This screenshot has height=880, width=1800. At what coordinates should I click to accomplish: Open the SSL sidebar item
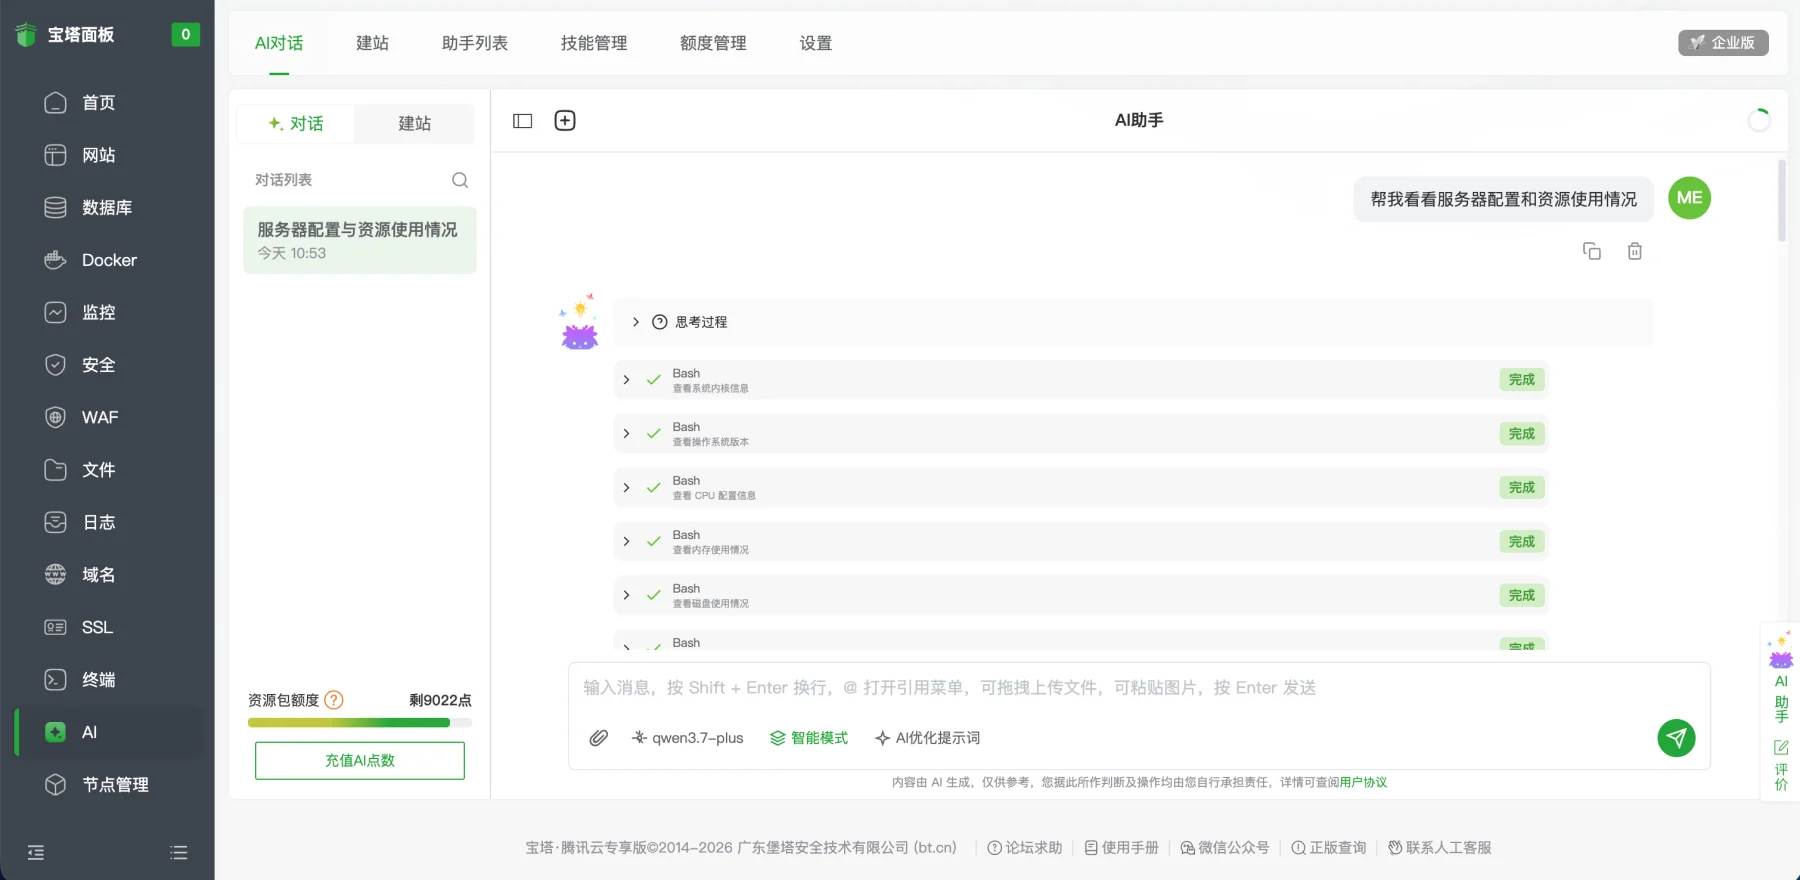coord(97,627)
